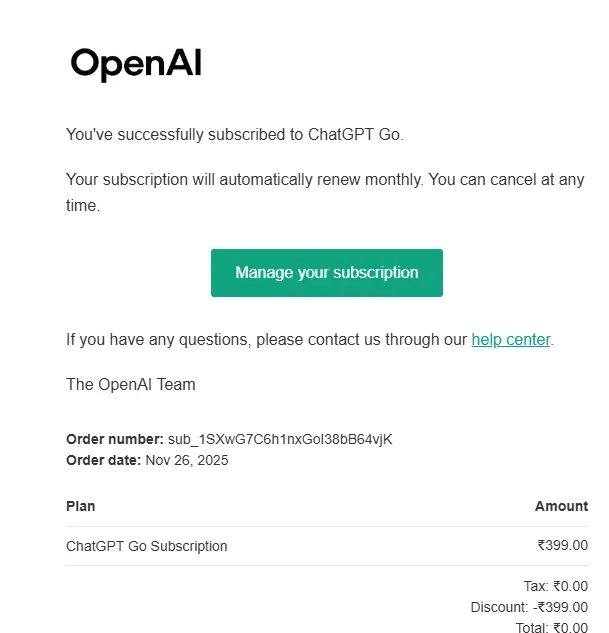Click the ₹399.00 plan amount
Screen dimensions: 609x633
[x=563, y=545]
